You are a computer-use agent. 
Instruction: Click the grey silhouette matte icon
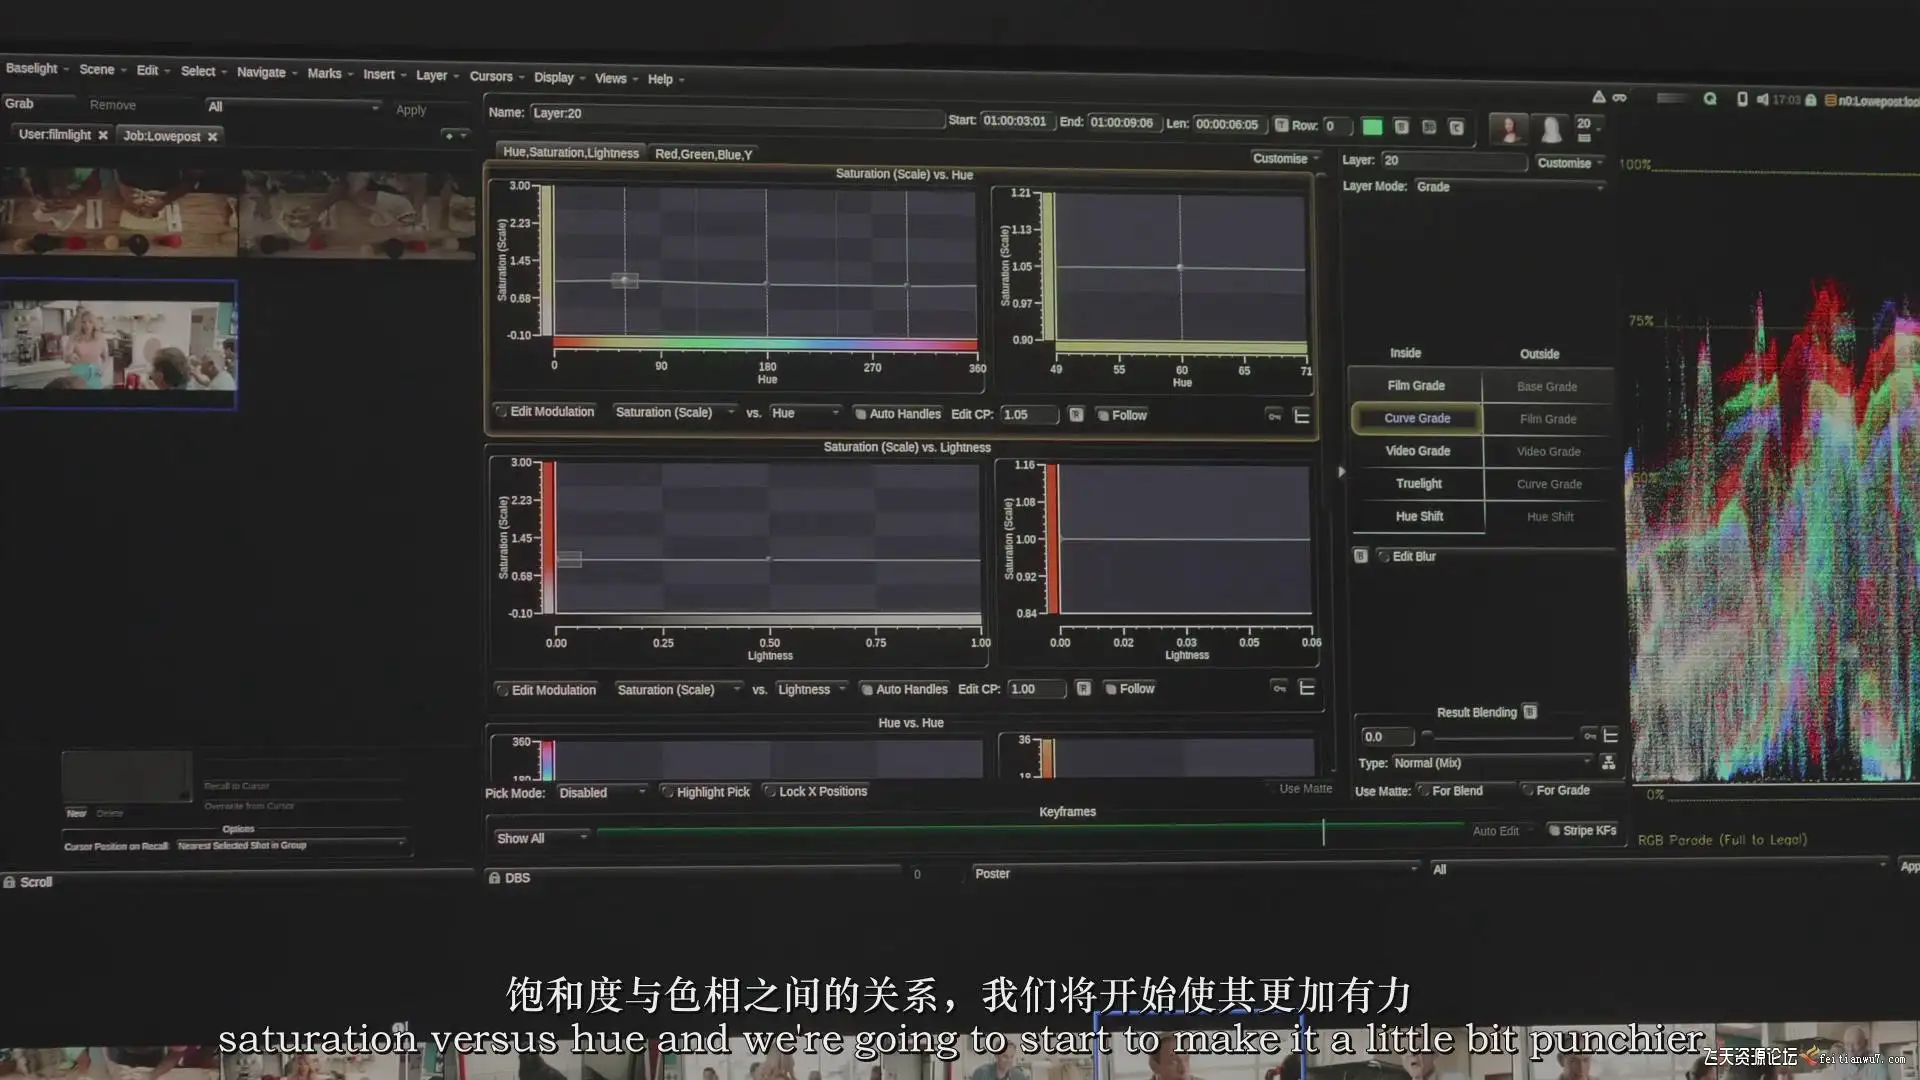(1550, 129)
